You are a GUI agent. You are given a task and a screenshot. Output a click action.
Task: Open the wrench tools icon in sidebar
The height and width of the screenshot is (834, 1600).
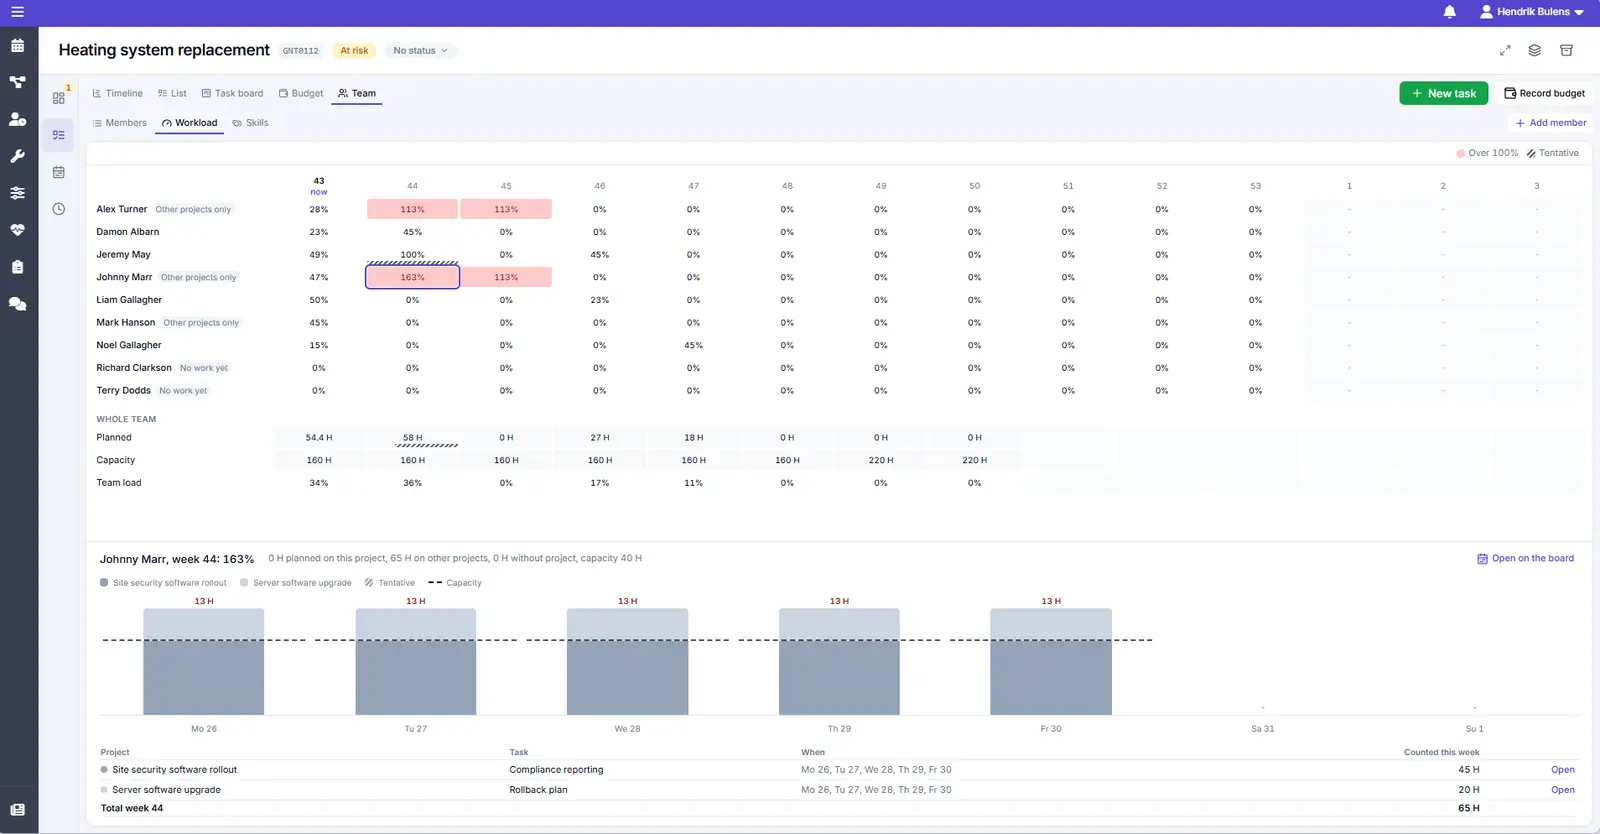(17, 156)
